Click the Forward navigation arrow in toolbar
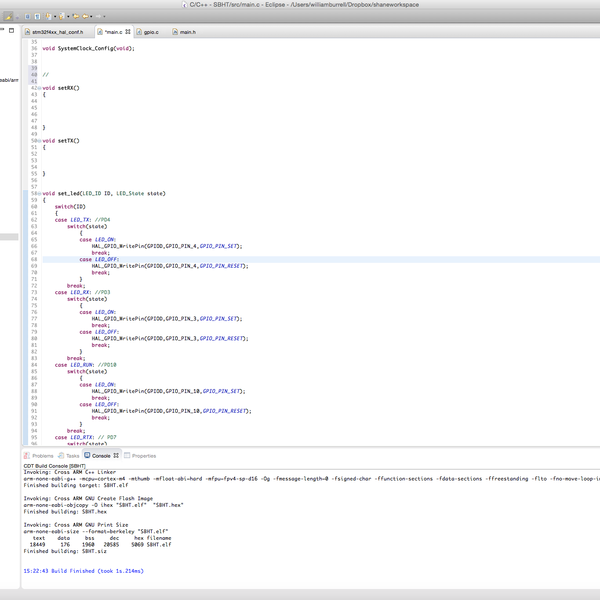Image resolution: width=600 pixels, height=600 pixels. pyautogui.click(x=99, y=17)
